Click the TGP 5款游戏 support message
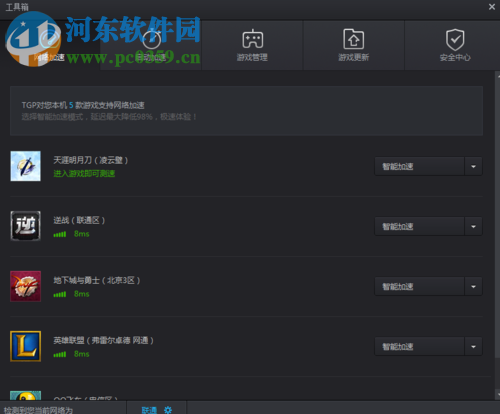500x414 pixels. coord(83,105)
